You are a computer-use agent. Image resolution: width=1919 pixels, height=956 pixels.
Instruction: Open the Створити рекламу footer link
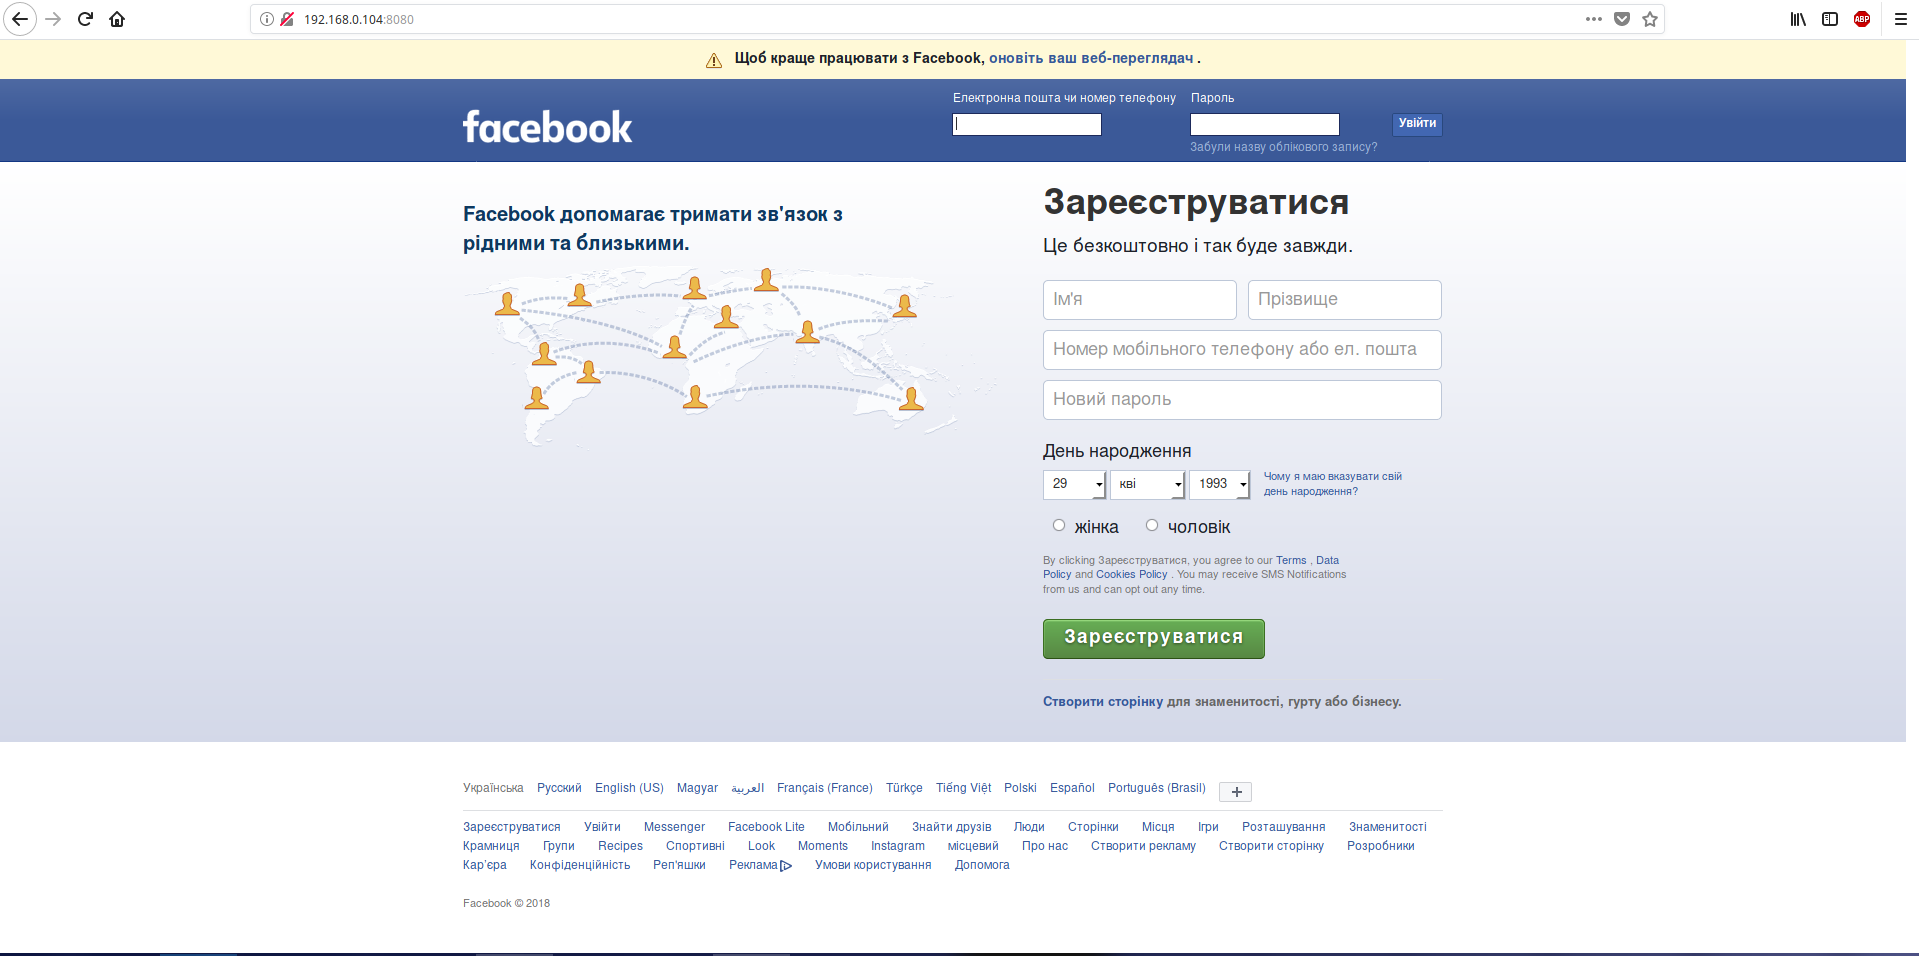click(1143, 846)
